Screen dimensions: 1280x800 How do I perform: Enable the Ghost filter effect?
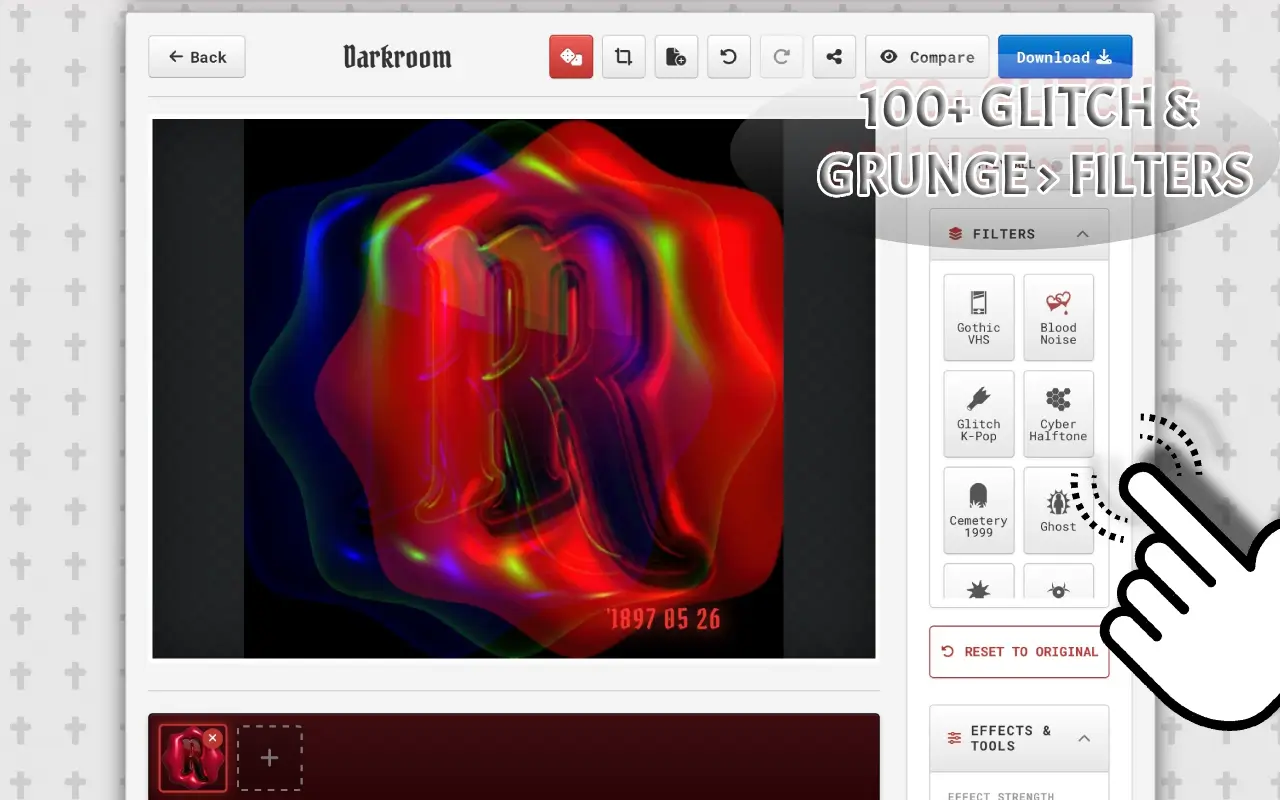coord(1058,509)
